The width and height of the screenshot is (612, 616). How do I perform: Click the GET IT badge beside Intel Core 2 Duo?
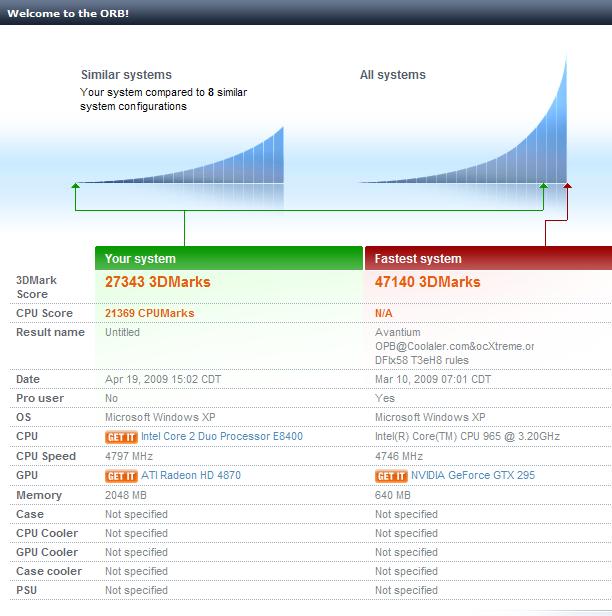[x=121, y=437]
